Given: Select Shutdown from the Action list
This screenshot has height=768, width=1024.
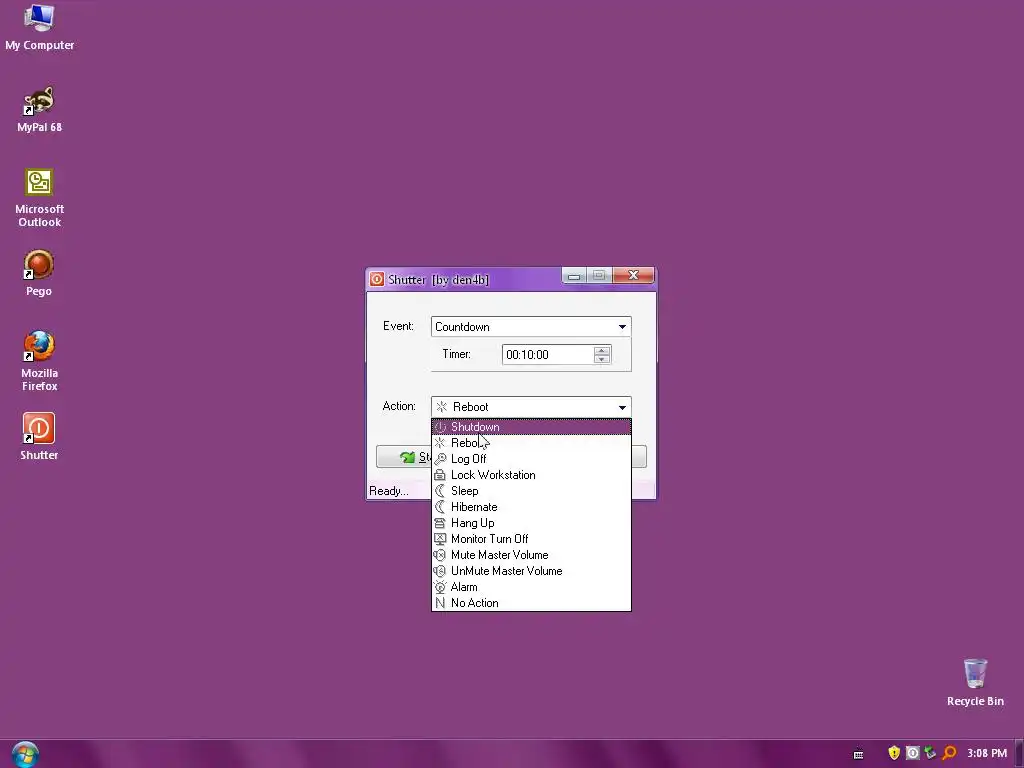Looking at the screenshot, I should click(x=531, y=426).
